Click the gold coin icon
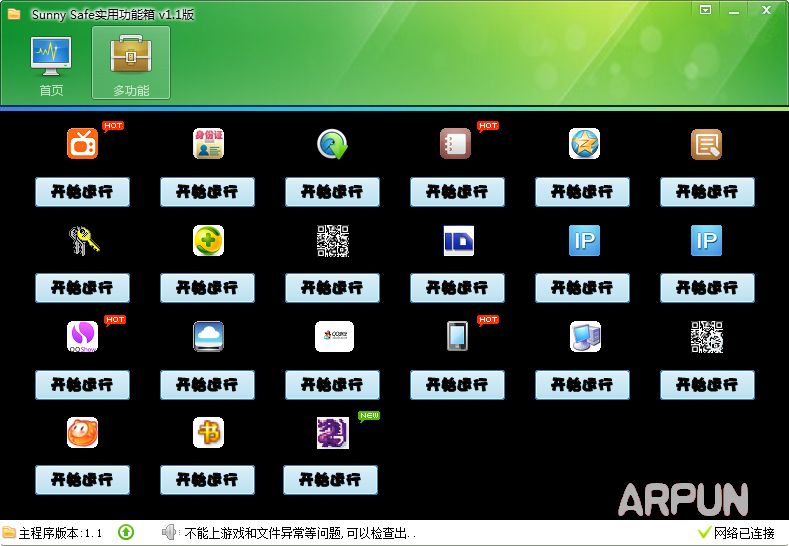Image resolution: width=789 pixels, height=546 pixels. point(208,432)
